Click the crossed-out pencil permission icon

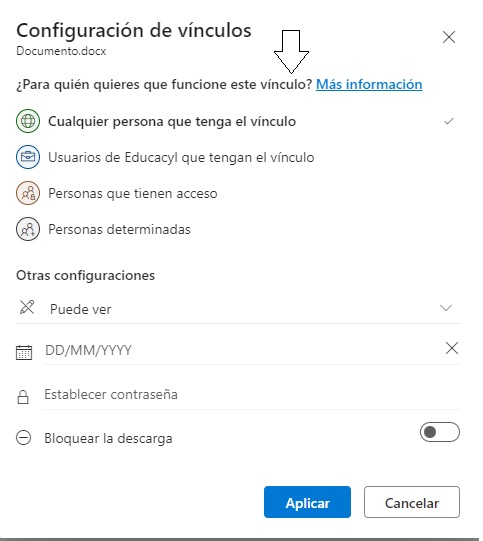(27, 307)
